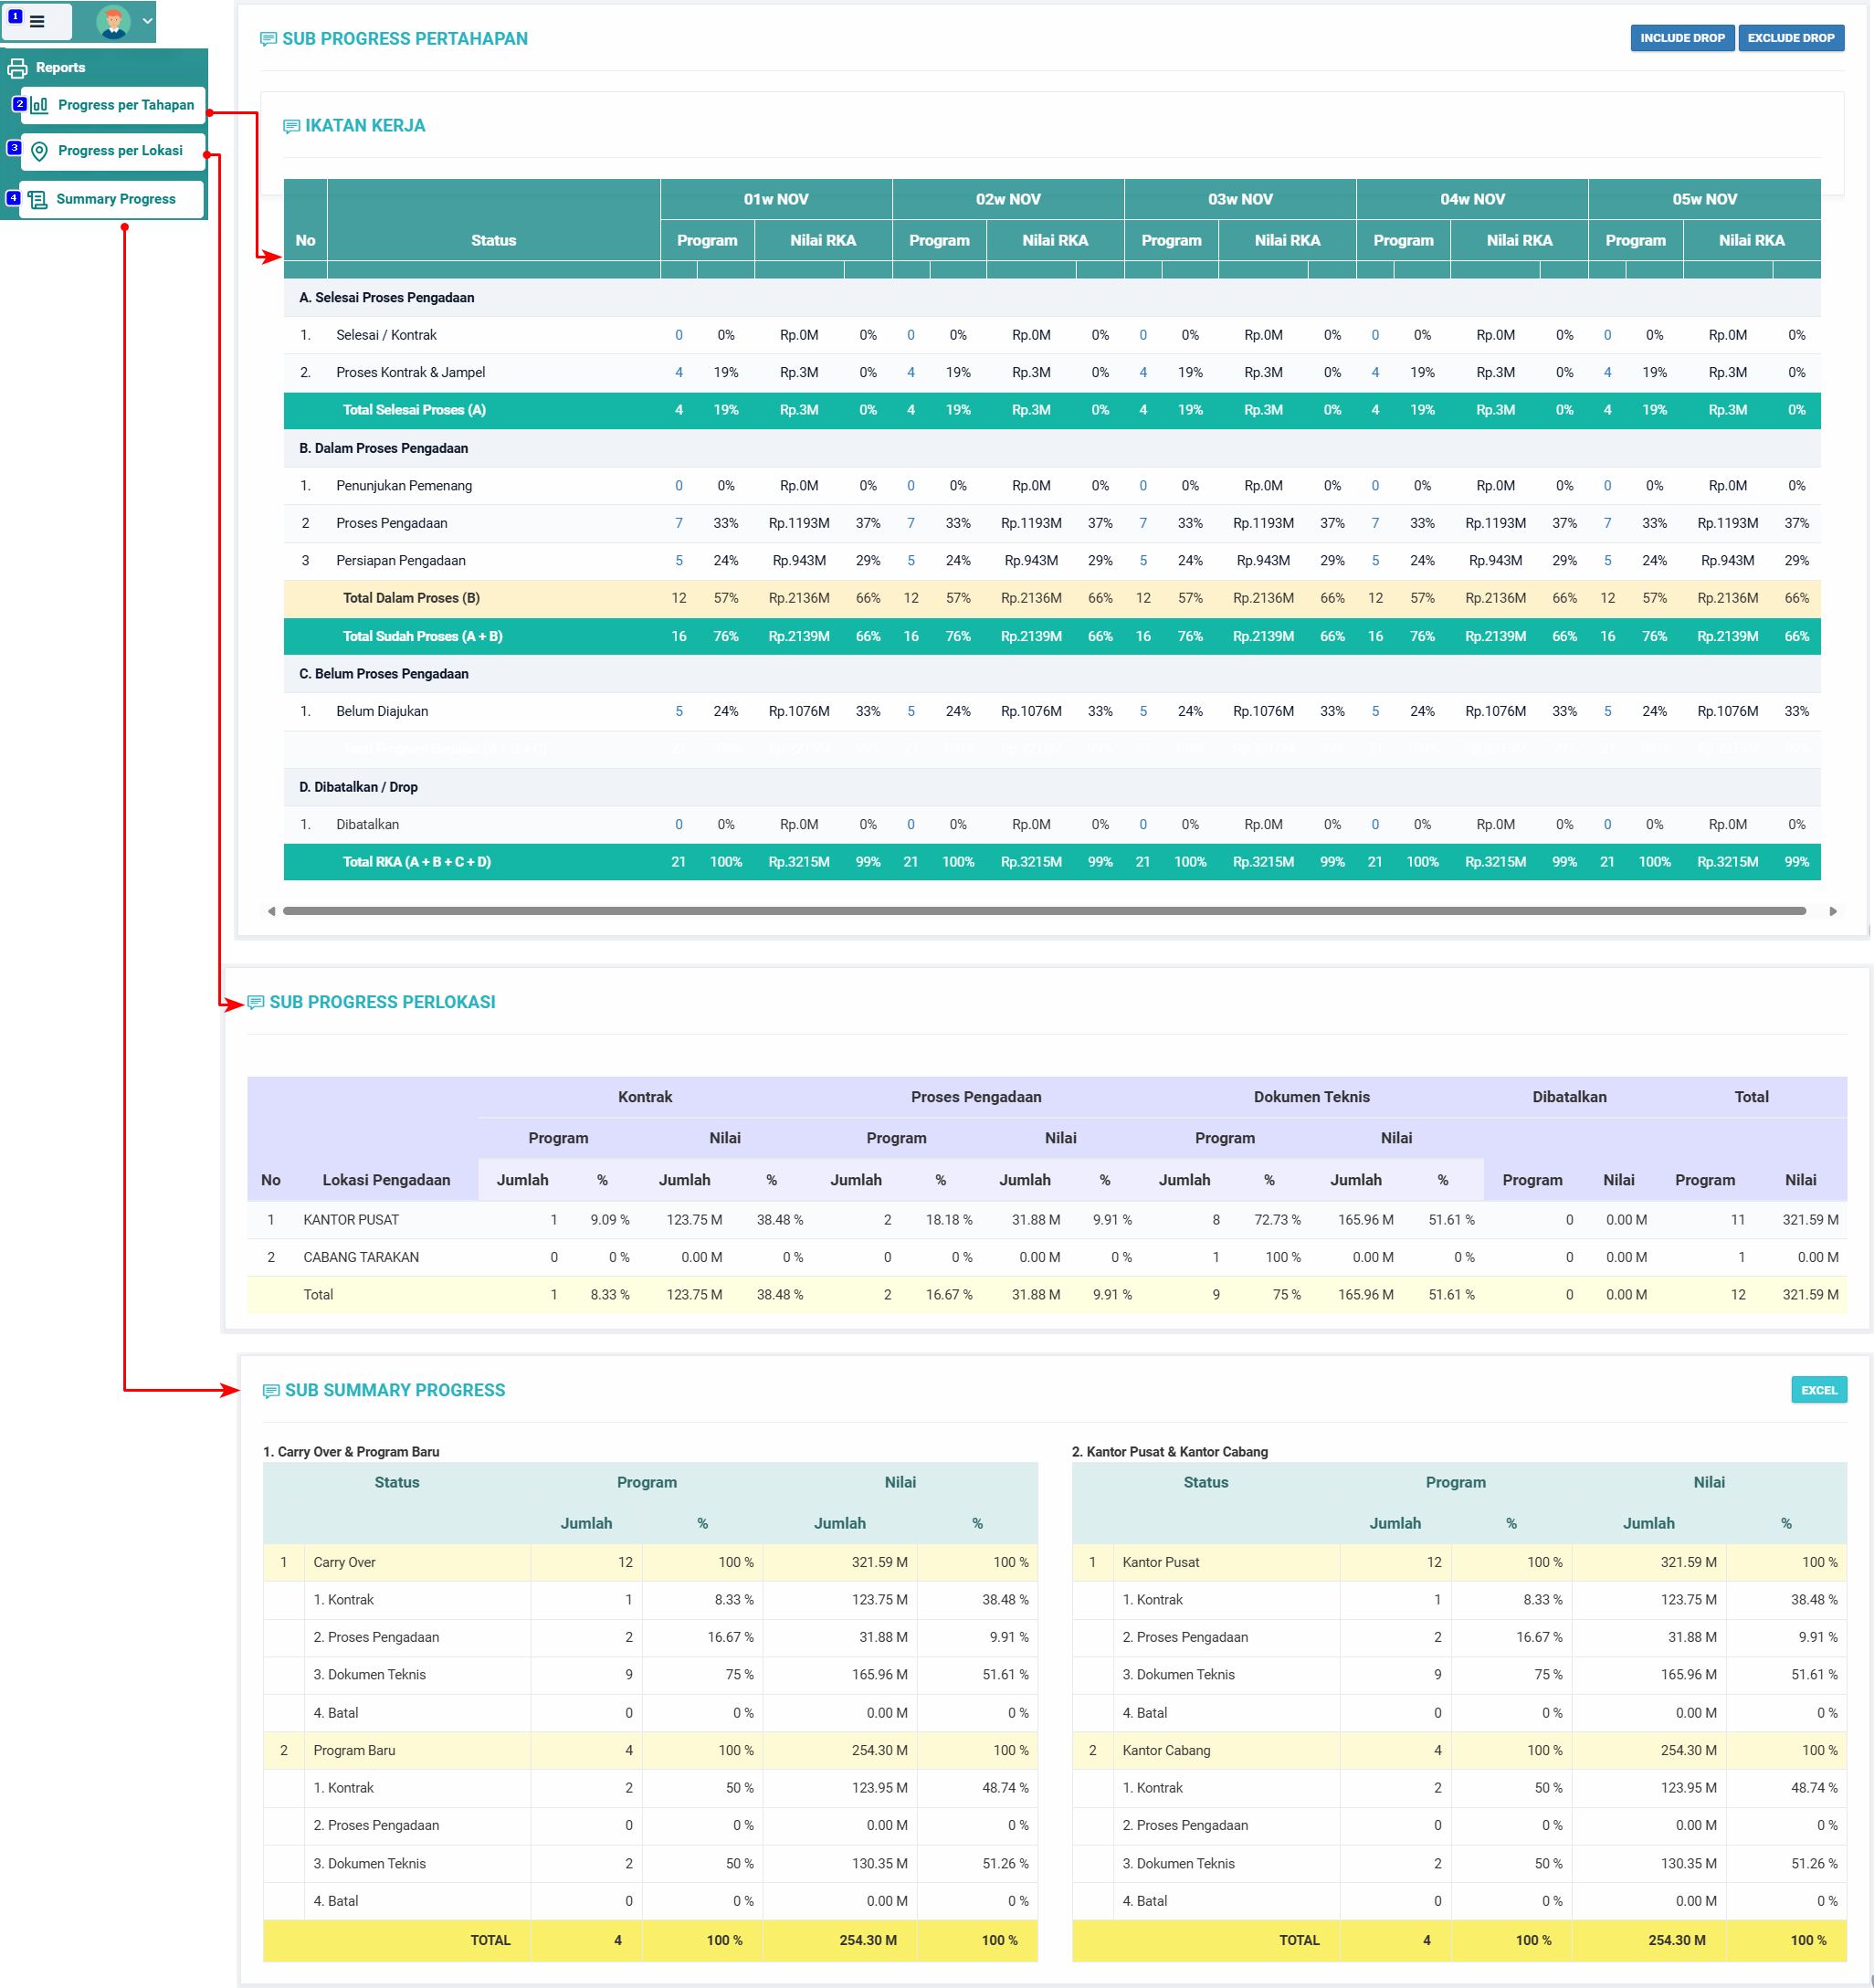Open the Progress per Tahapan report
Screen dimensions: 1874x1988
tap(126, 105)
